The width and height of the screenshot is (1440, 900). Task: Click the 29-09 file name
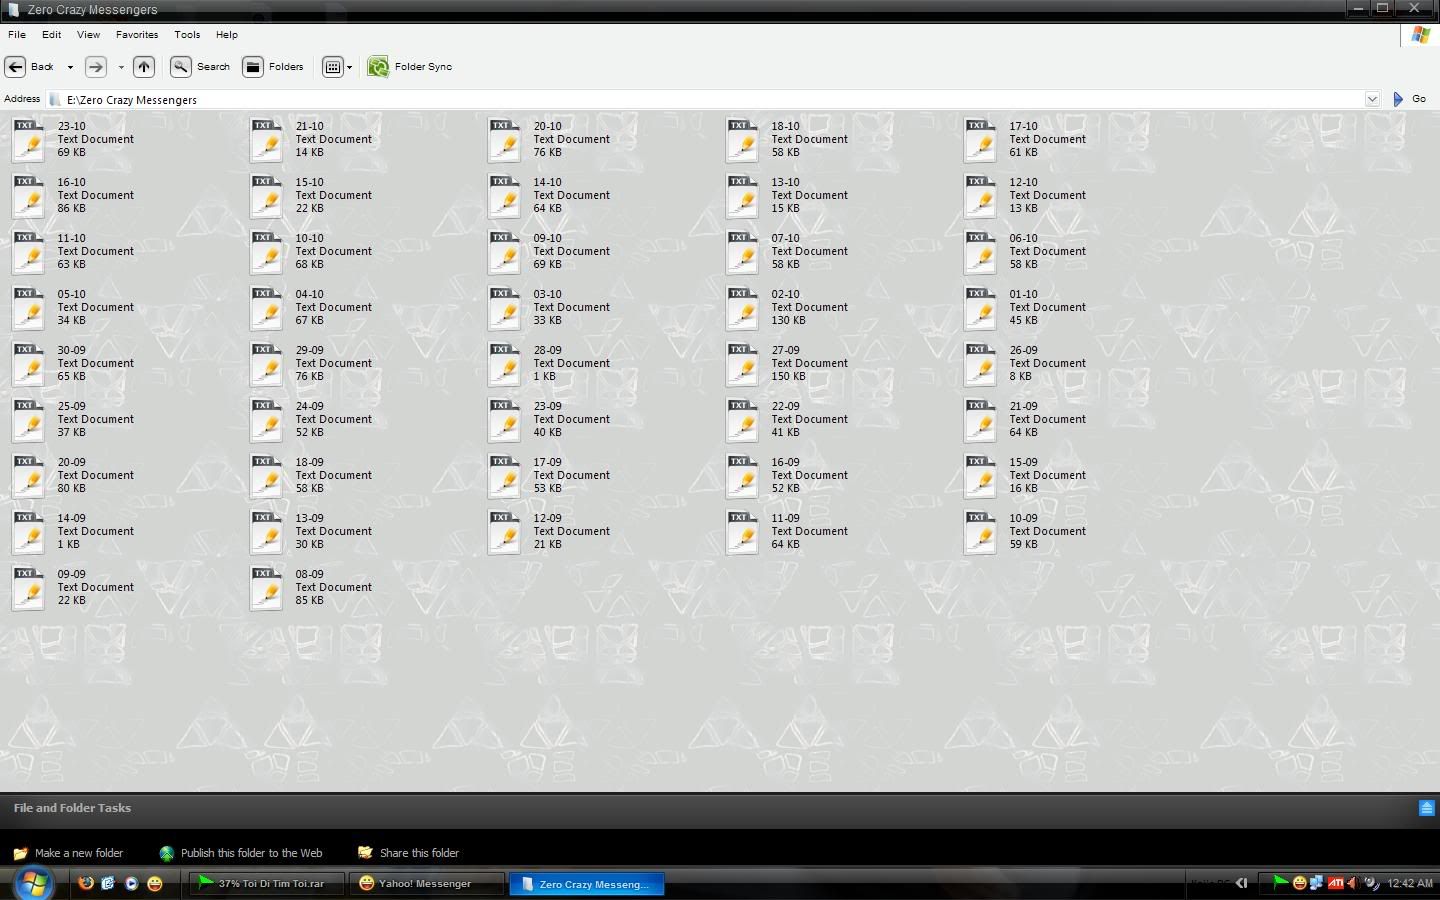tap(309, 351)
